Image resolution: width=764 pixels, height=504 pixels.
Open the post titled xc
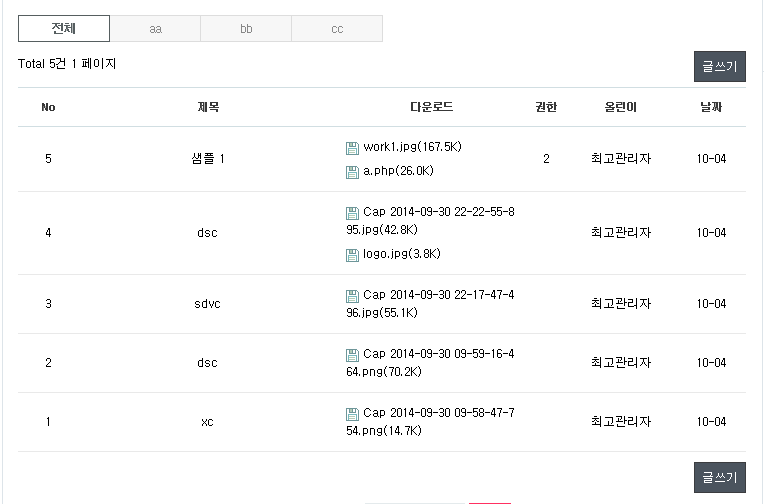pos(207,422)
